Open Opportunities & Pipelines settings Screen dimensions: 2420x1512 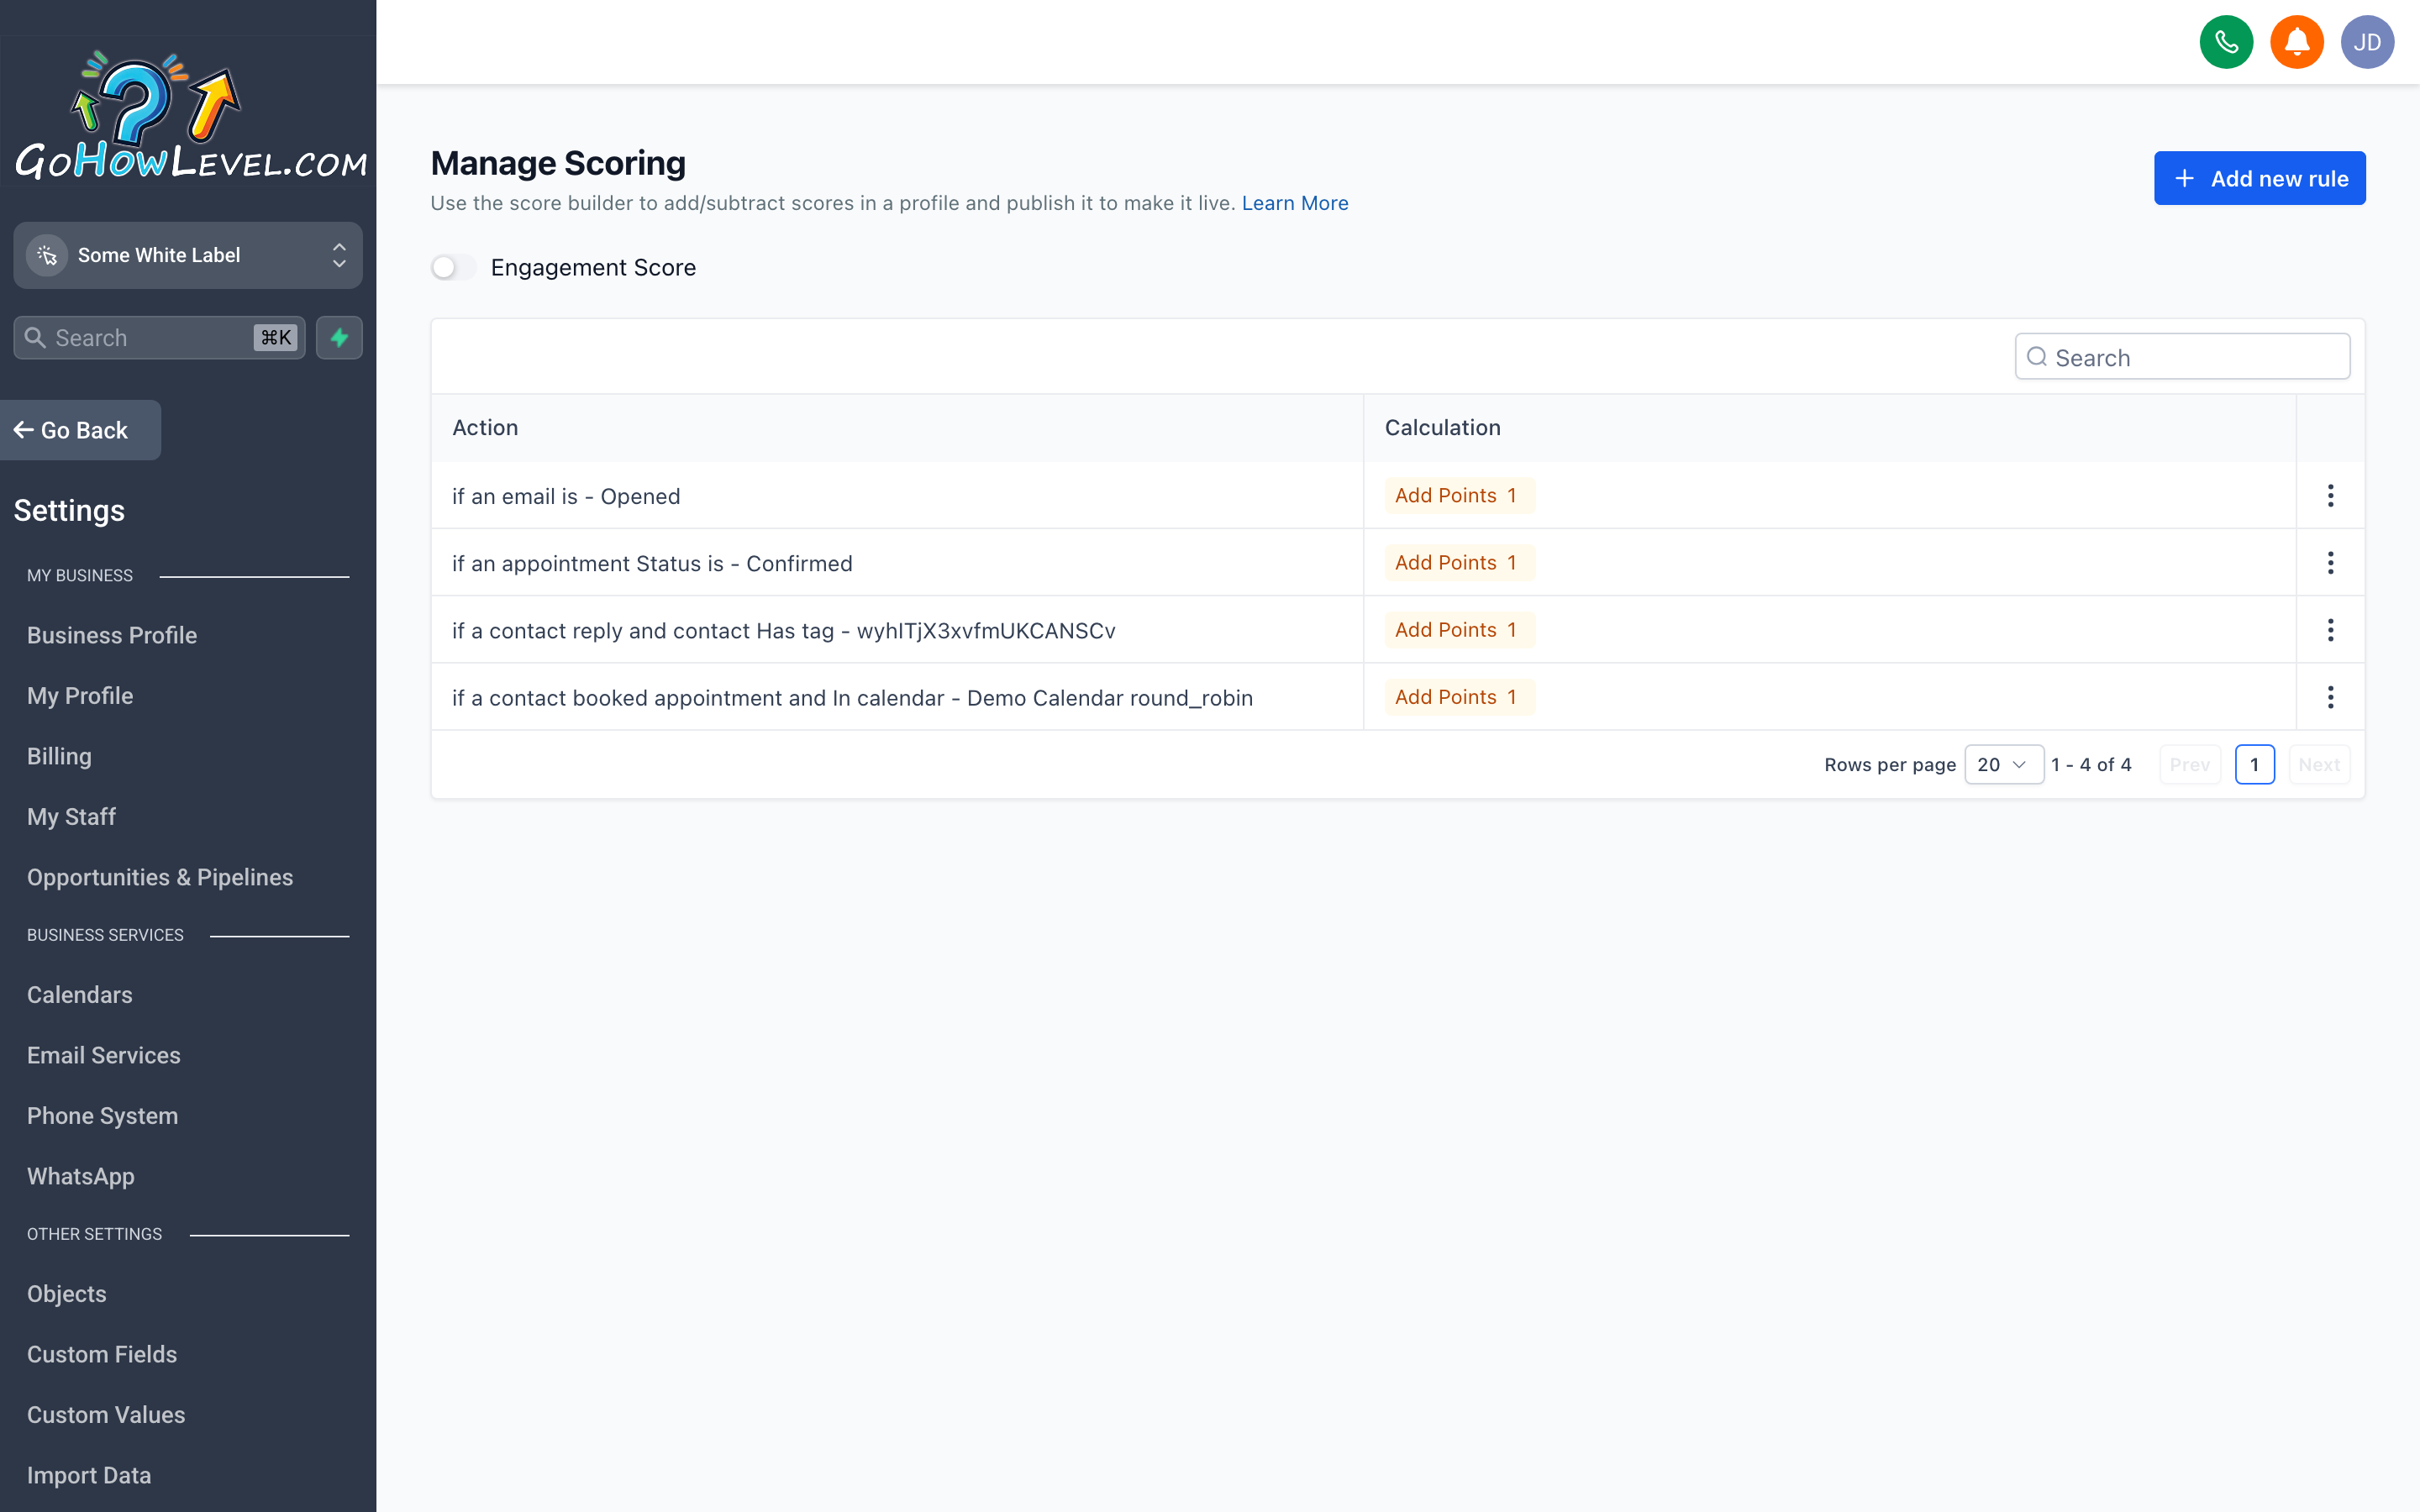coord(160,877)
